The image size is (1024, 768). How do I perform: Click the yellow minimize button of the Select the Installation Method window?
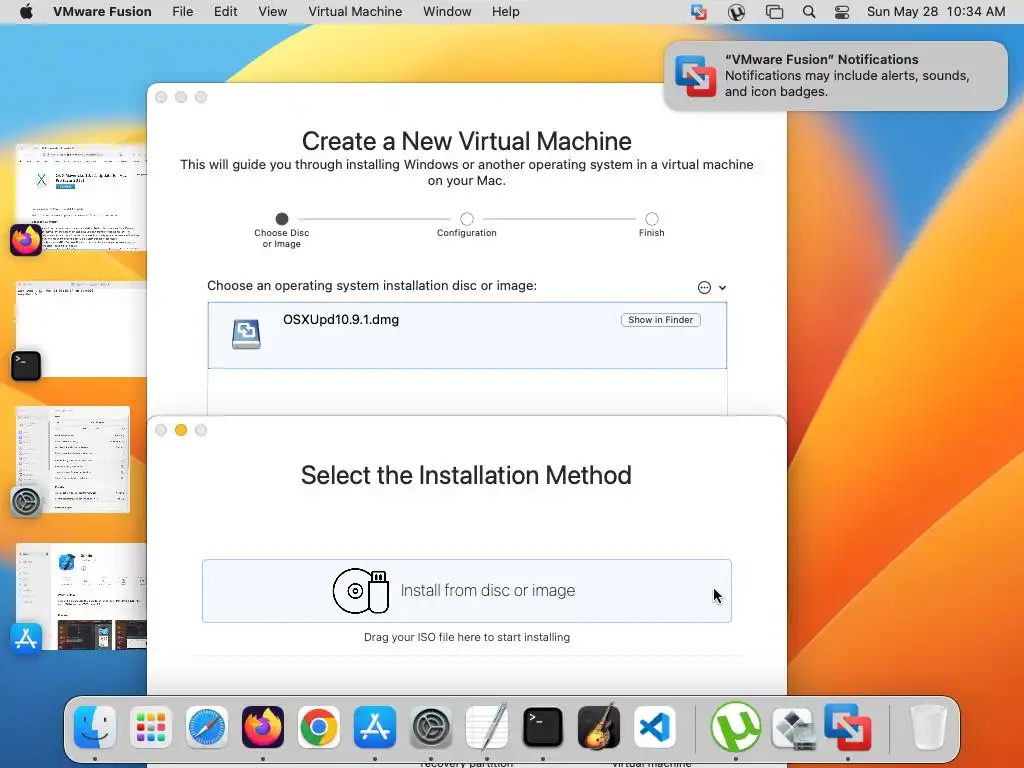pos(181,430)
